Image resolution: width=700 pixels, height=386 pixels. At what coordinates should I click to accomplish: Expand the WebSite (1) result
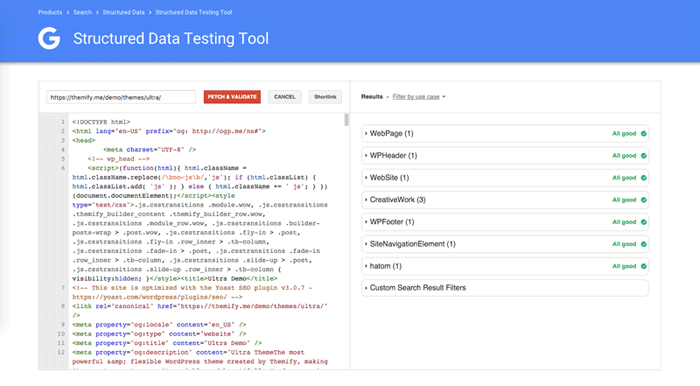504,178
